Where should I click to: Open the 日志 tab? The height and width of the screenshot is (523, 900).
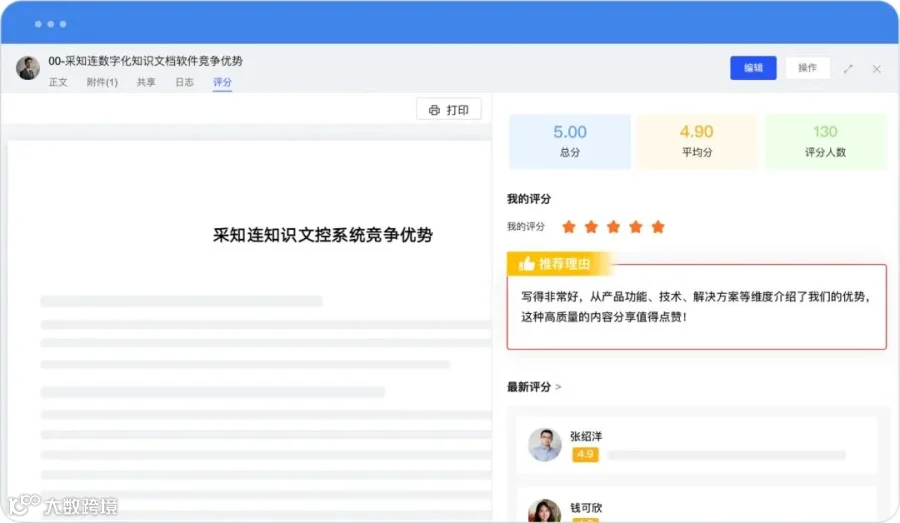coord(184,82)
